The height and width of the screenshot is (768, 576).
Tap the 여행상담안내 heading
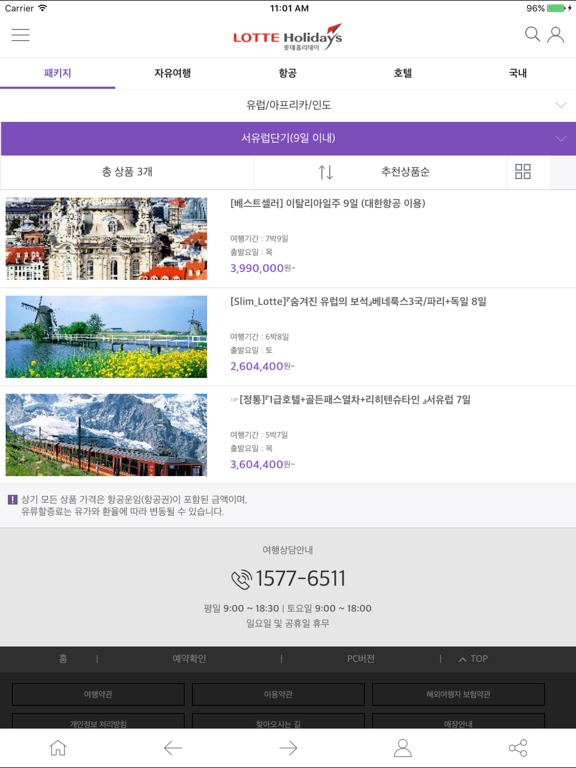[288, 550]
